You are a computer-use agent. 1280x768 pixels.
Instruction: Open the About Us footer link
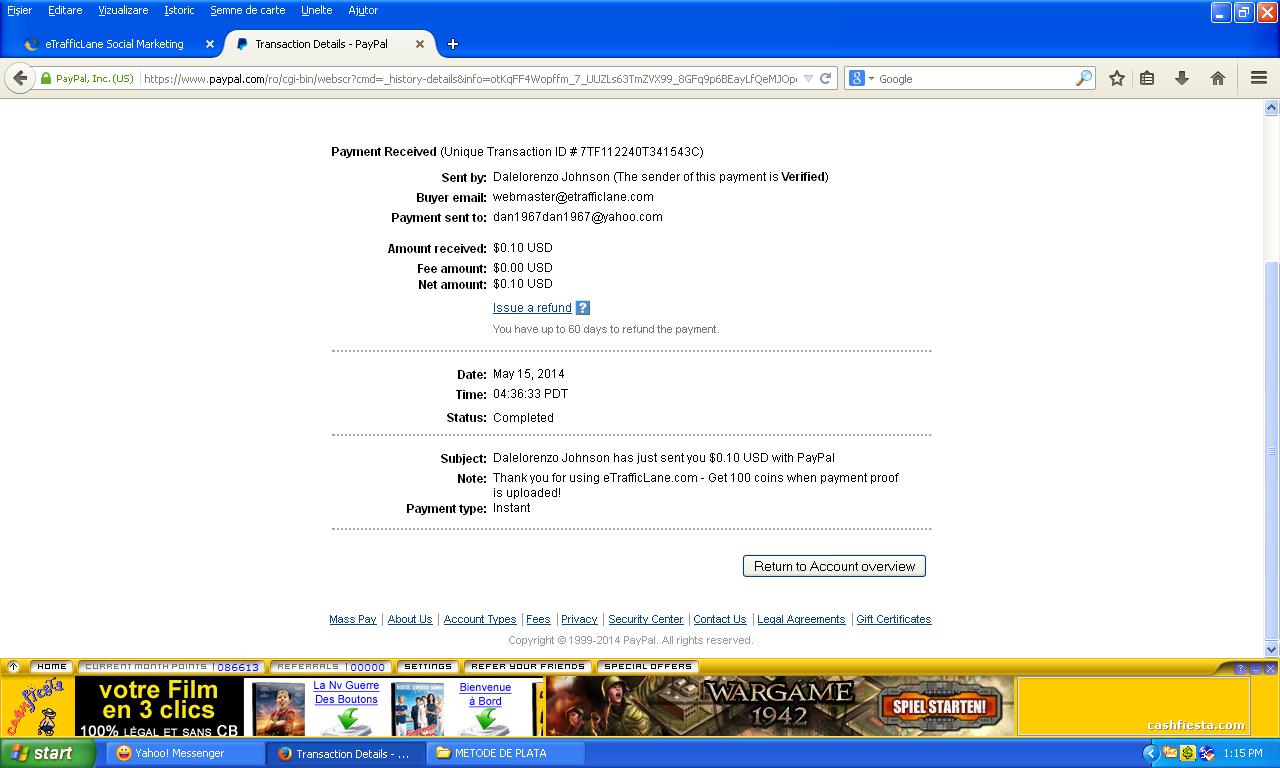(x=410, y=619)
